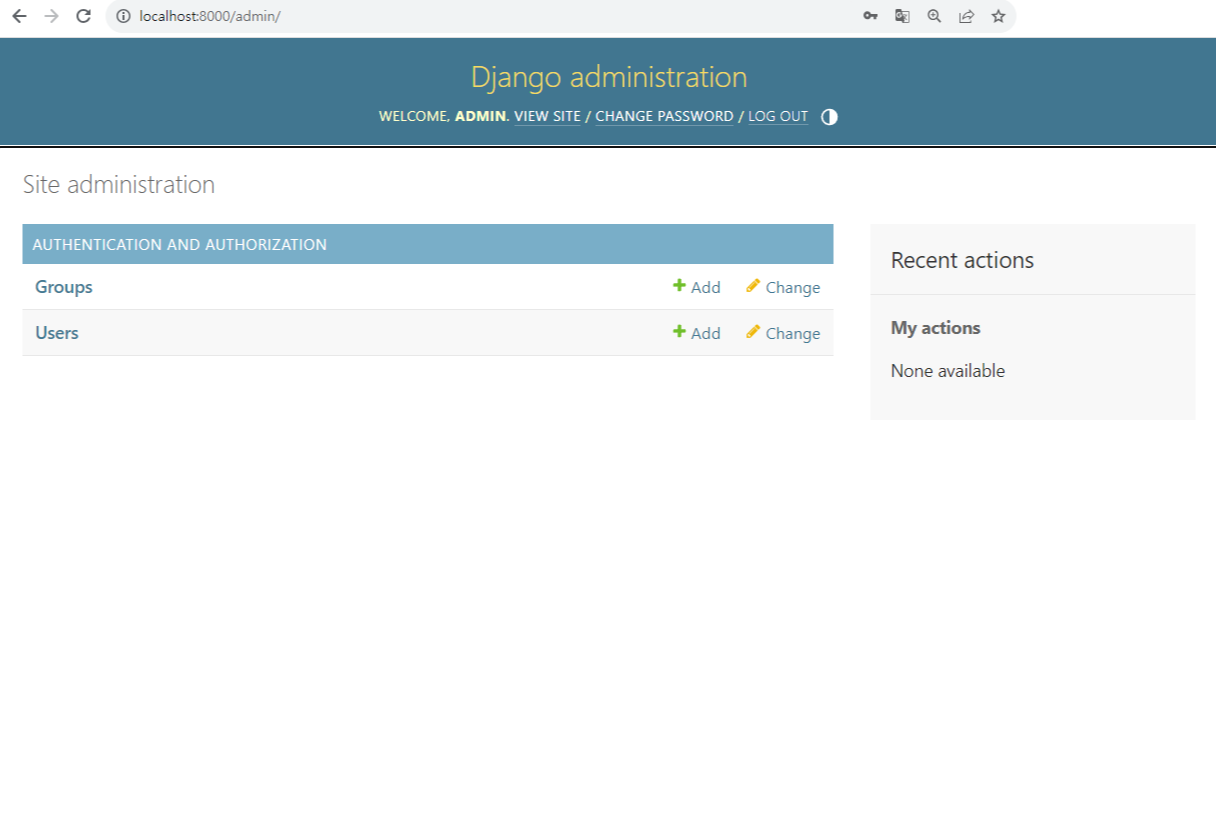Go back with the browser back arrow

pos(19,16)
